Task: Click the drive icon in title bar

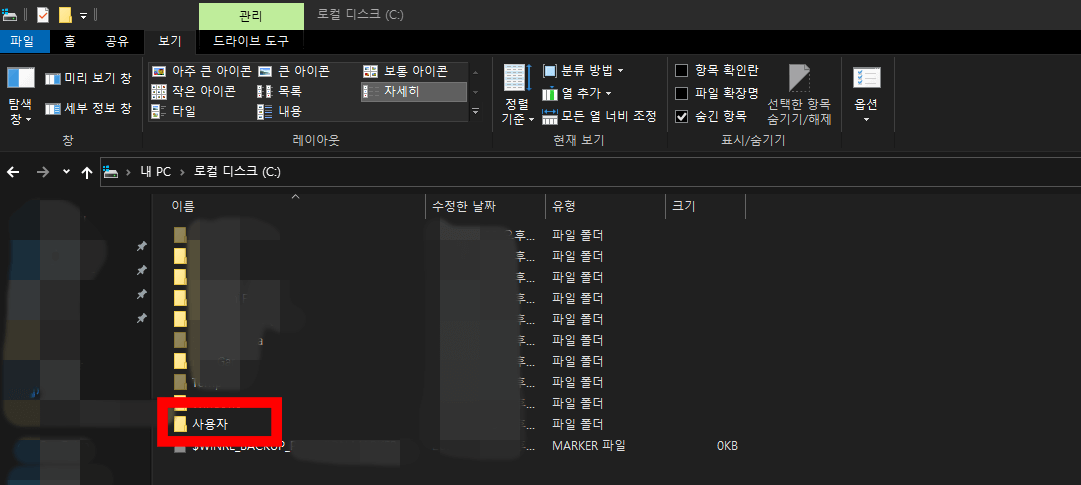Action: [10, 14]
